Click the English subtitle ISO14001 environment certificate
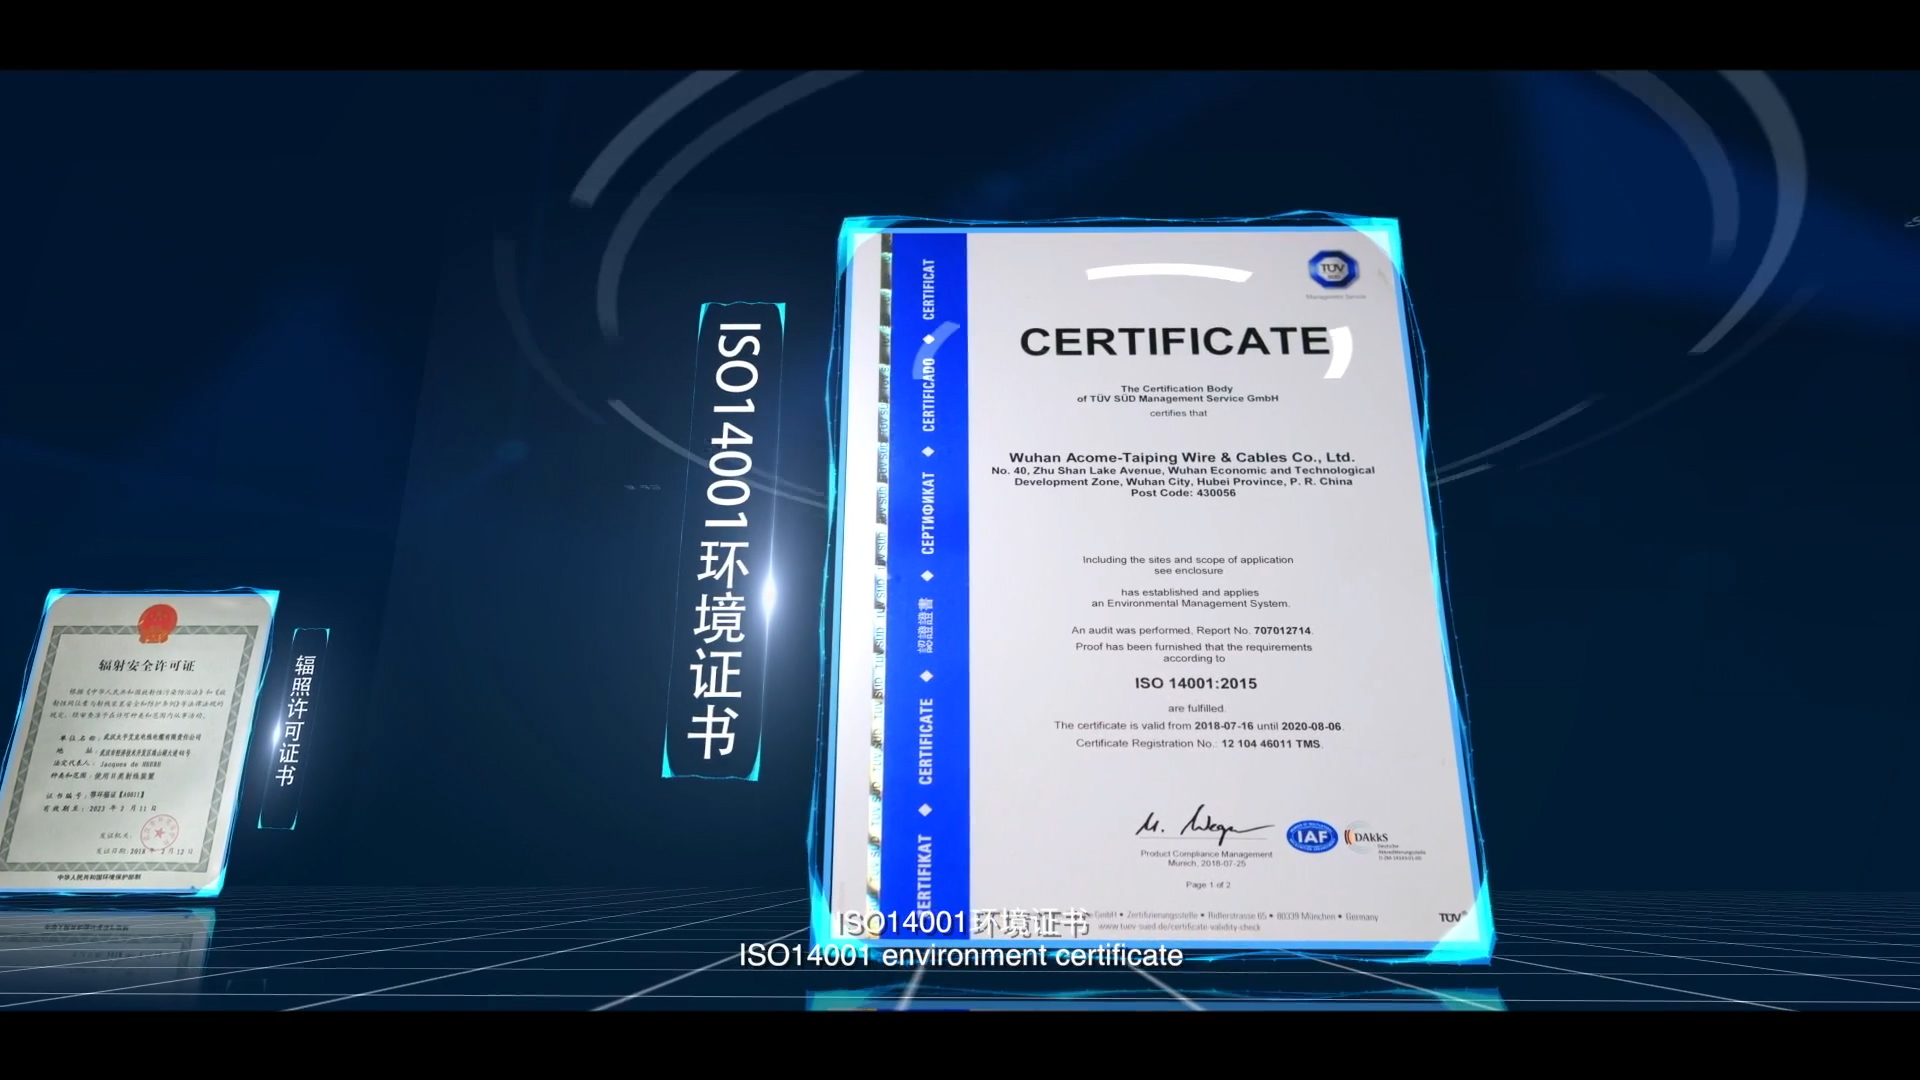The width and height of the screenshot is (1920, 1080). pyautogui.click(x=960, y=956)
